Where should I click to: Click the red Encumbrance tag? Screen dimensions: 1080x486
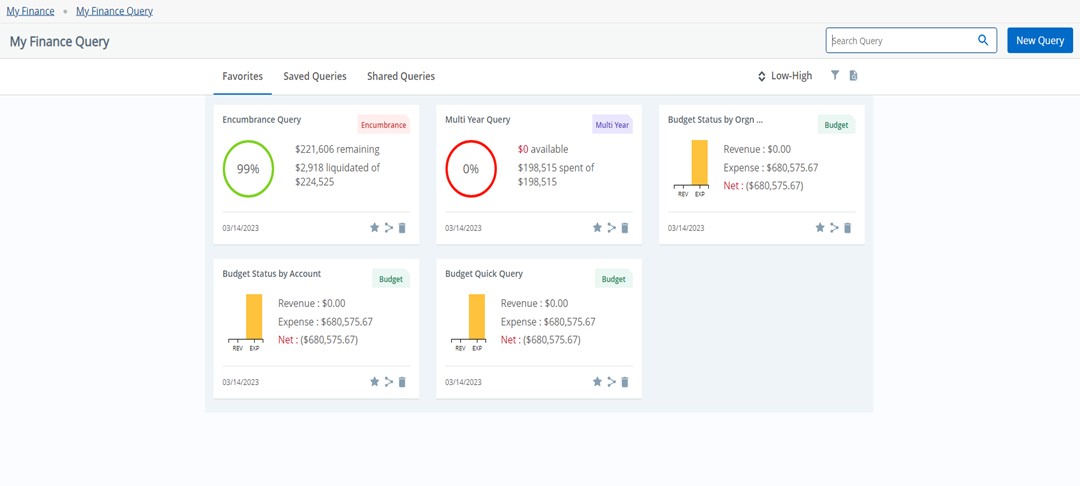384,125
